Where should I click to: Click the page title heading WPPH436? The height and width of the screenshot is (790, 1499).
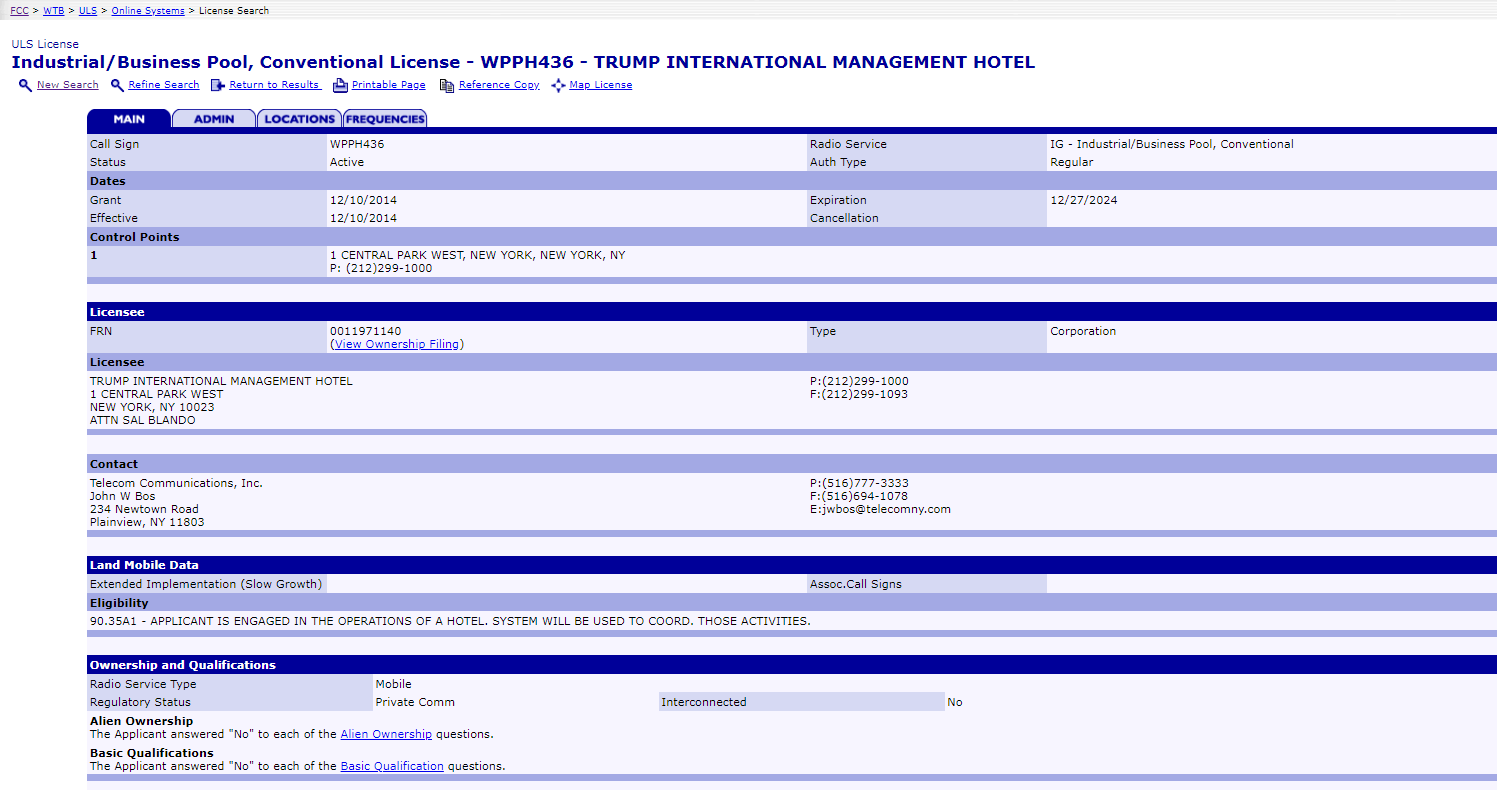tap(523, 62)
